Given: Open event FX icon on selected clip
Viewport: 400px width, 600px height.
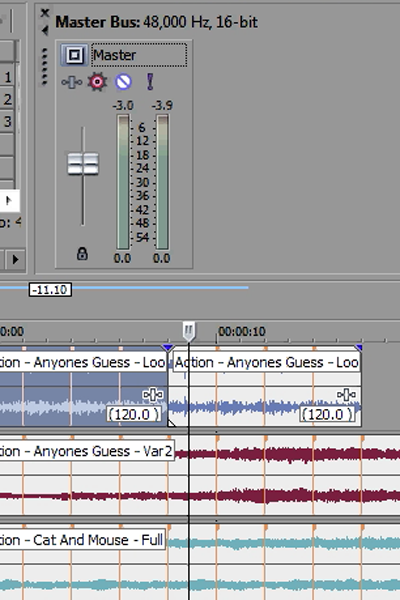Looking at the screenshot, I should tap(153, 395).
